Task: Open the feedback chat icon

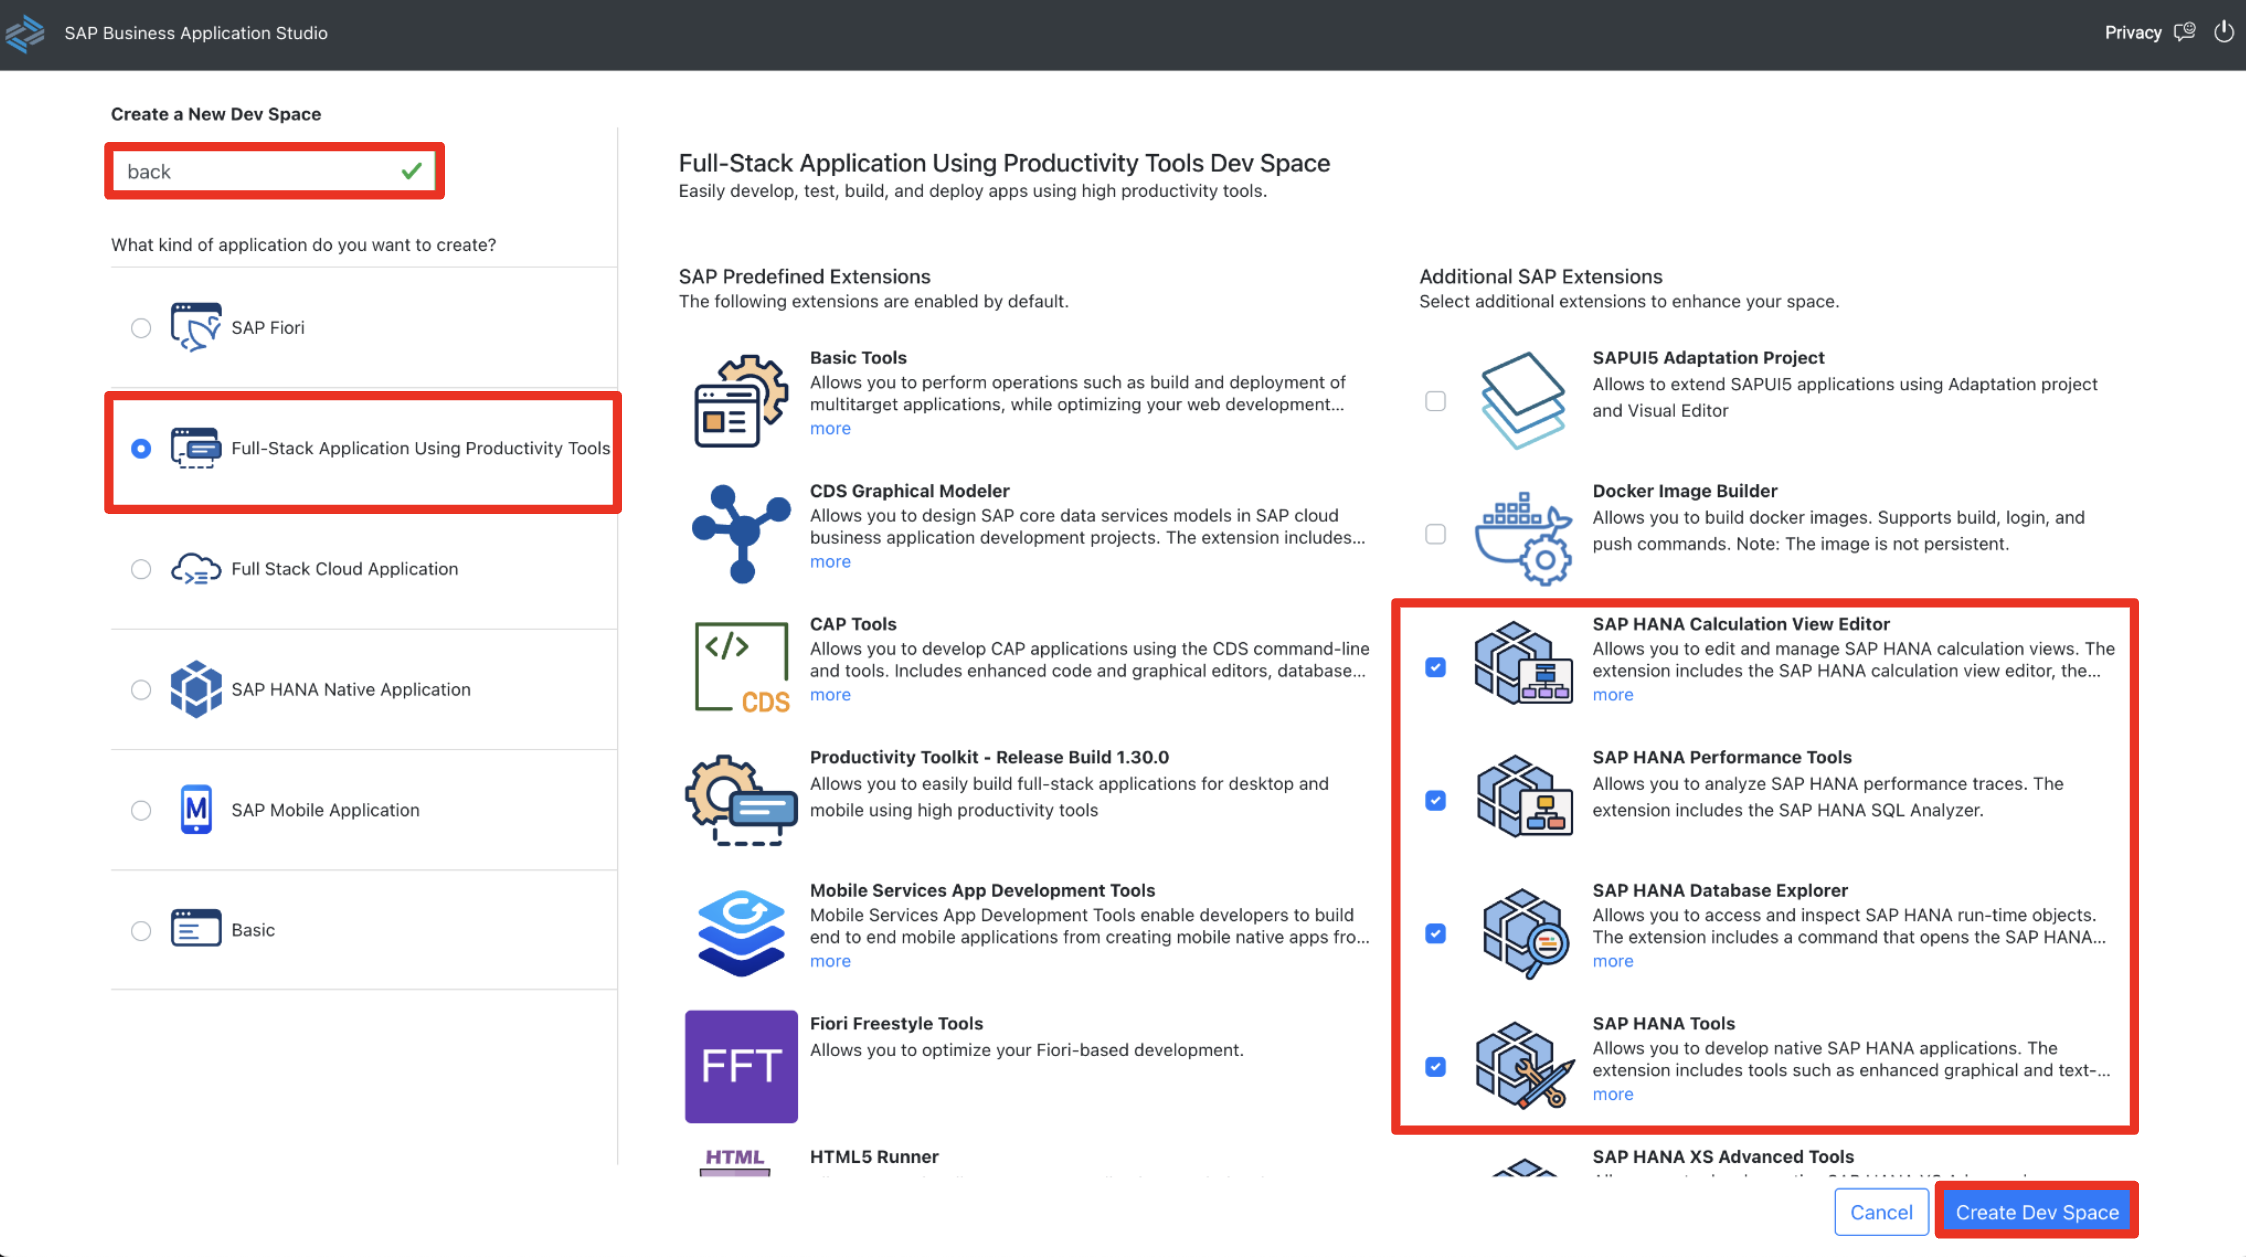Action: [x=2185, y=32]
